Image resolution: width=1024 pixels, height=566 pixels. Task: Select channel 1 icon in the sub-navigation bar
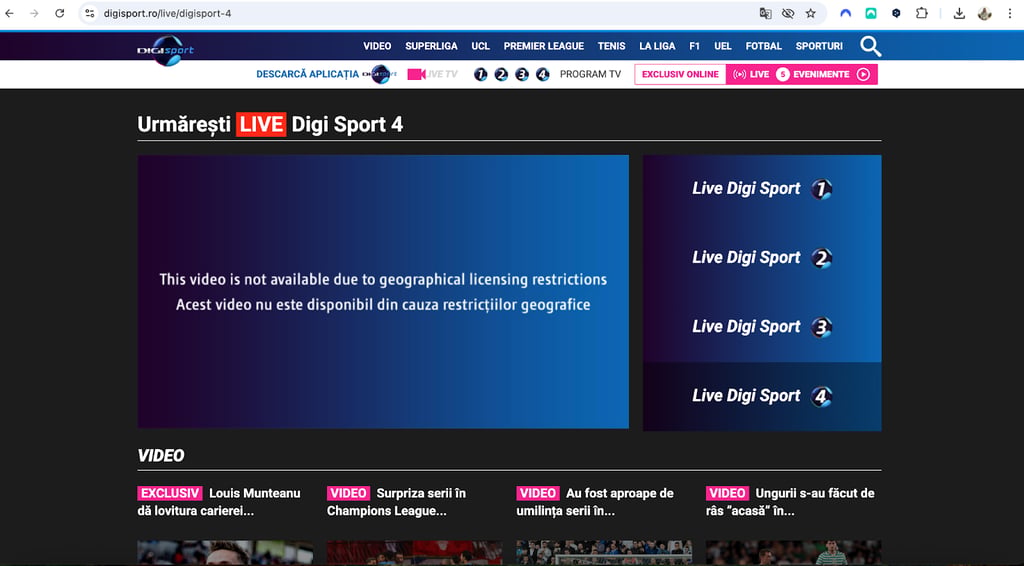click(481, 74)
